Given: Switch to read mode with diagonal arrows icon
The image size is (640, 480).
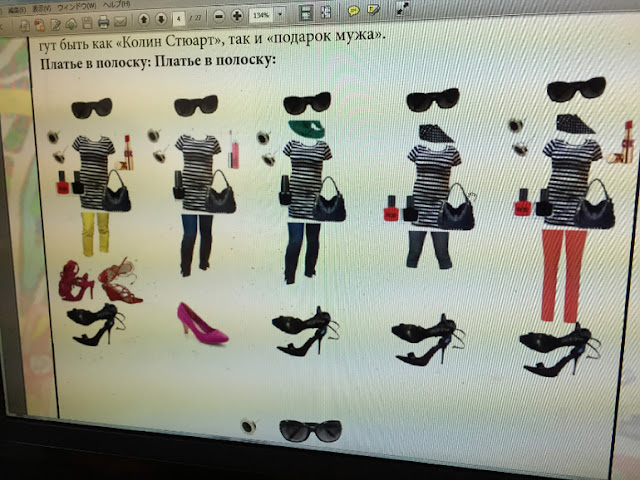Looking at the screenshot, I should click(403, 9).
